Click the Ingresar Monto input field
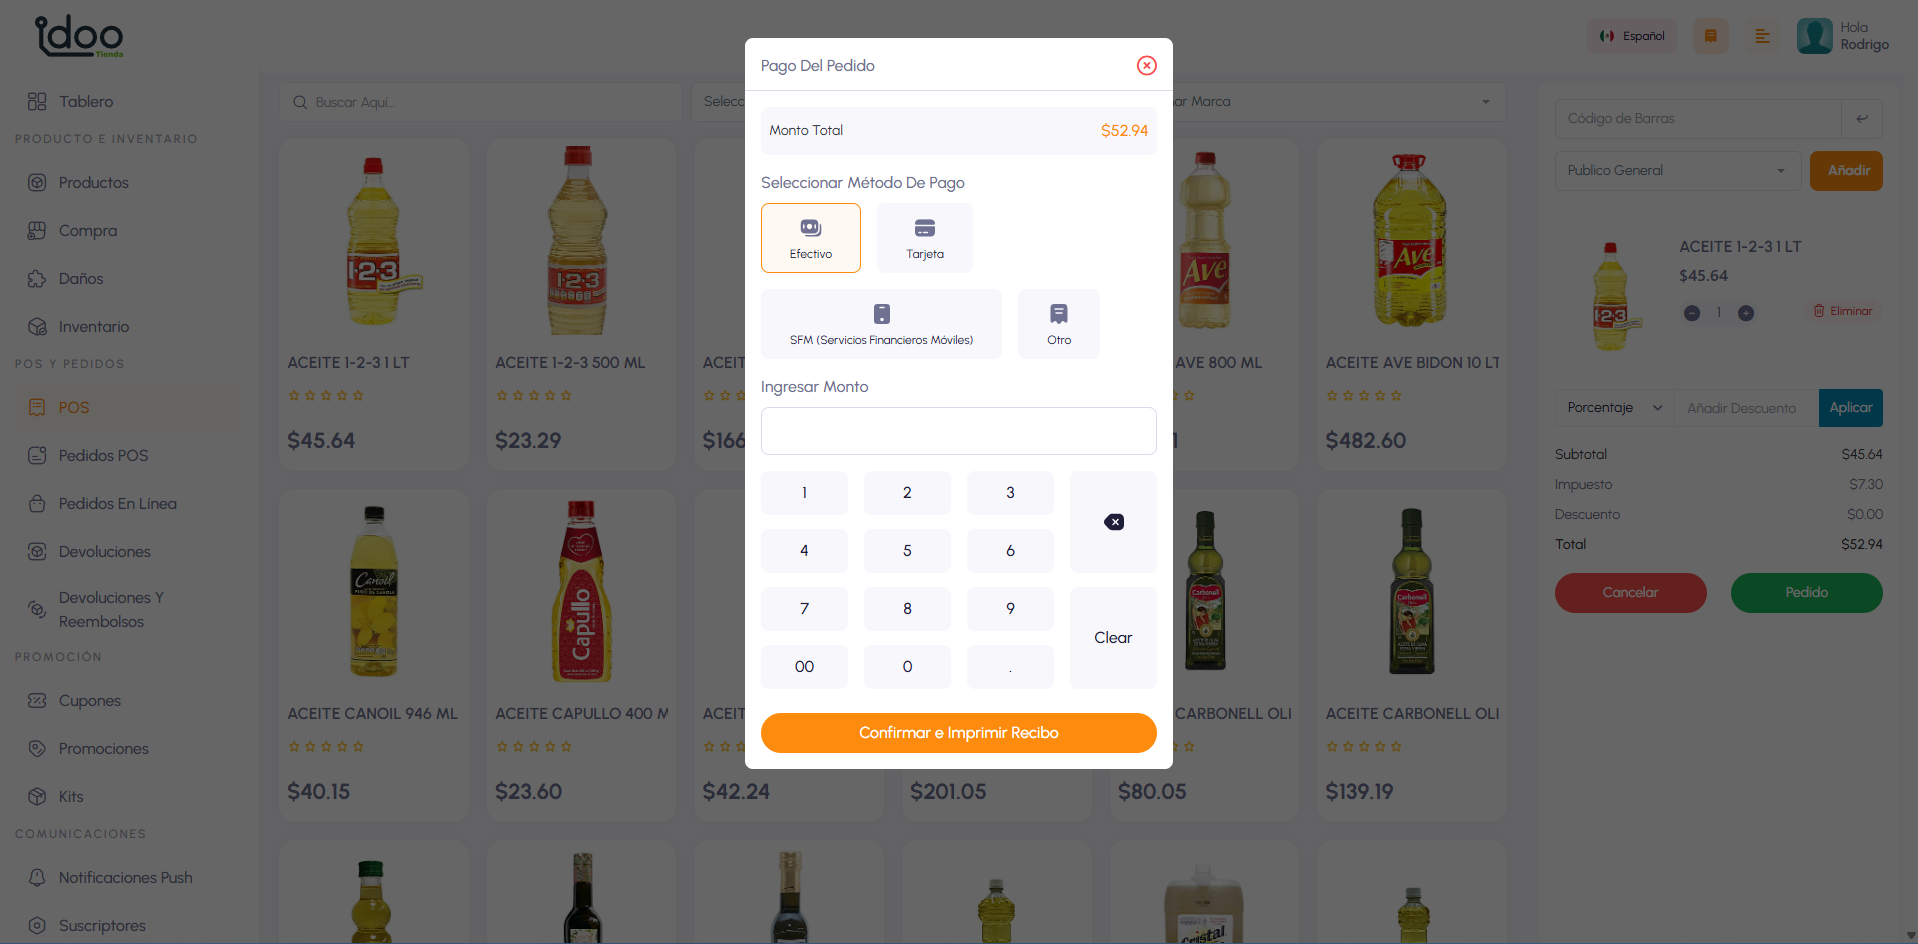 click(958, 431)
